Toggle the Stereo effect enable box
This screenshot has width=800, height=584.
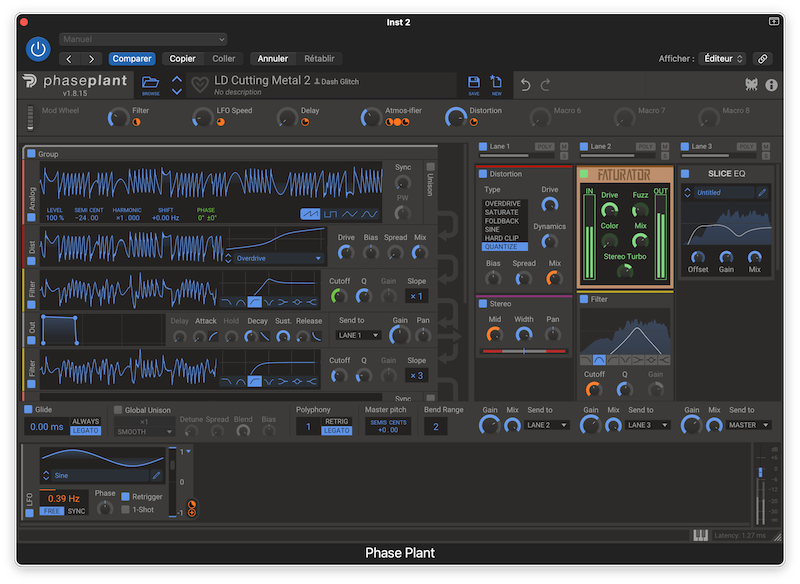click(482, 303)
